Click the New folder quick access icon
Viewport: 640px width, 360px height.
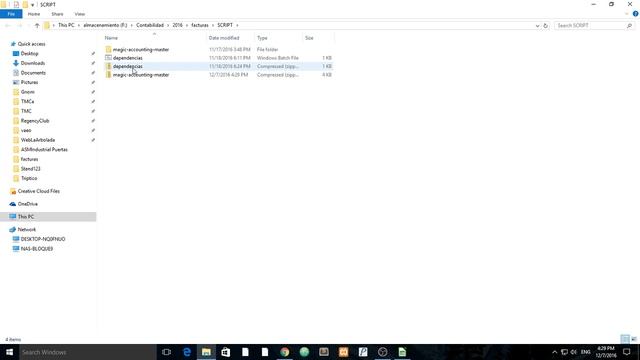coord(25,4)
